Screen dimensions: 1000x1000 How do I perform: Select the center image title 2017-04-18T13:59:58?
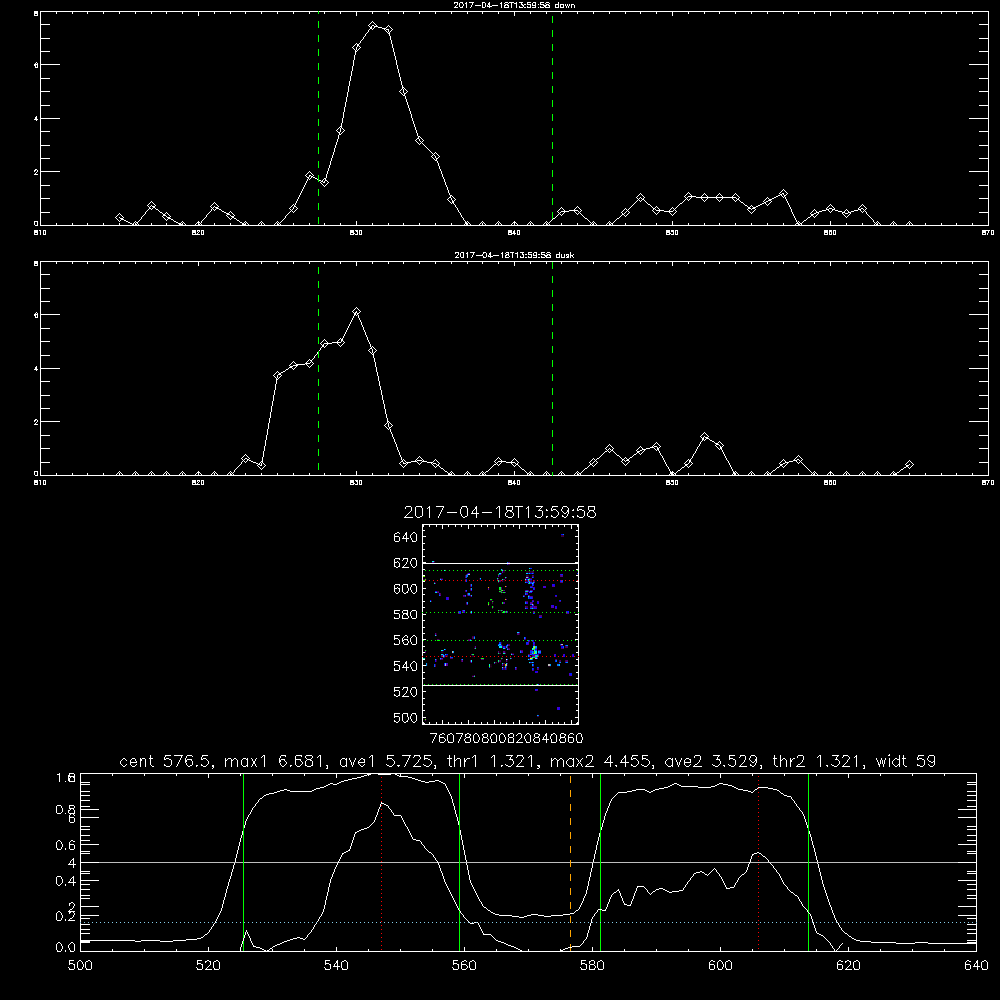[500, 512]
